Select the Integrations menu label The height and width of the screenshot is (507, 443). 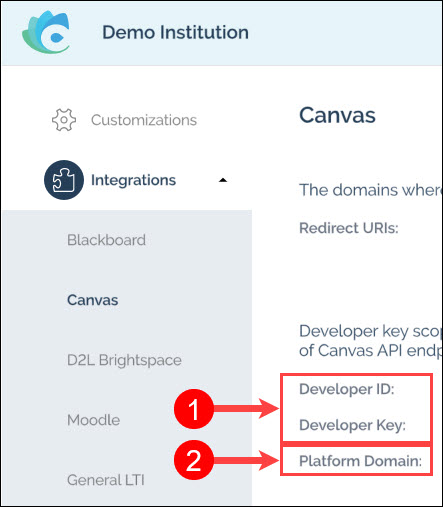(133, 180)
